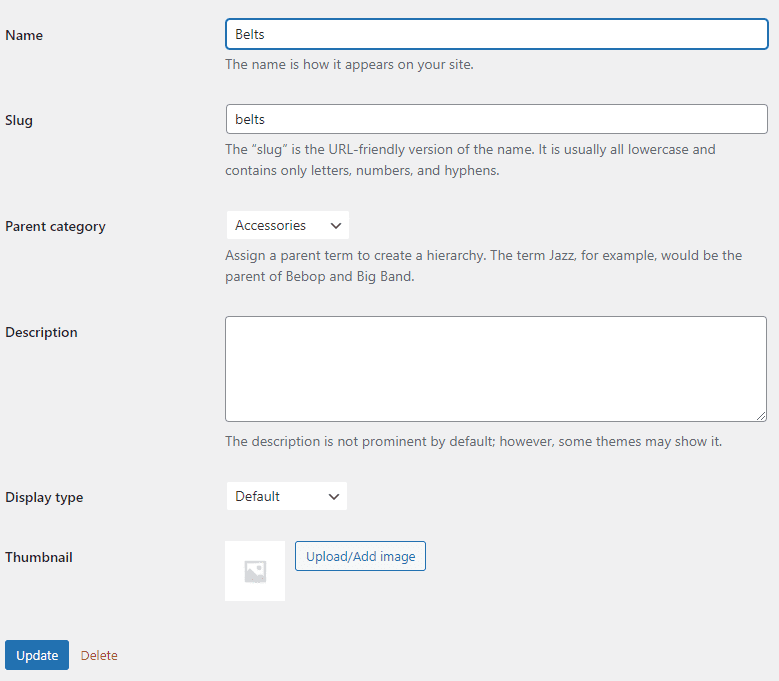Click the Parent category label
The width and height of the screenshot is (779, 681).
[x=55, y=227]
